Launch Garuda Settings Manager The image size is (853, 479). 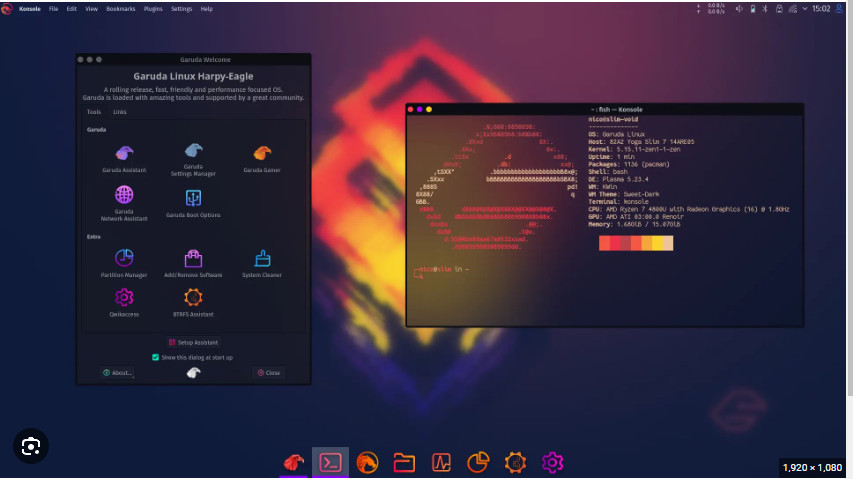click(x=193, y=159)
